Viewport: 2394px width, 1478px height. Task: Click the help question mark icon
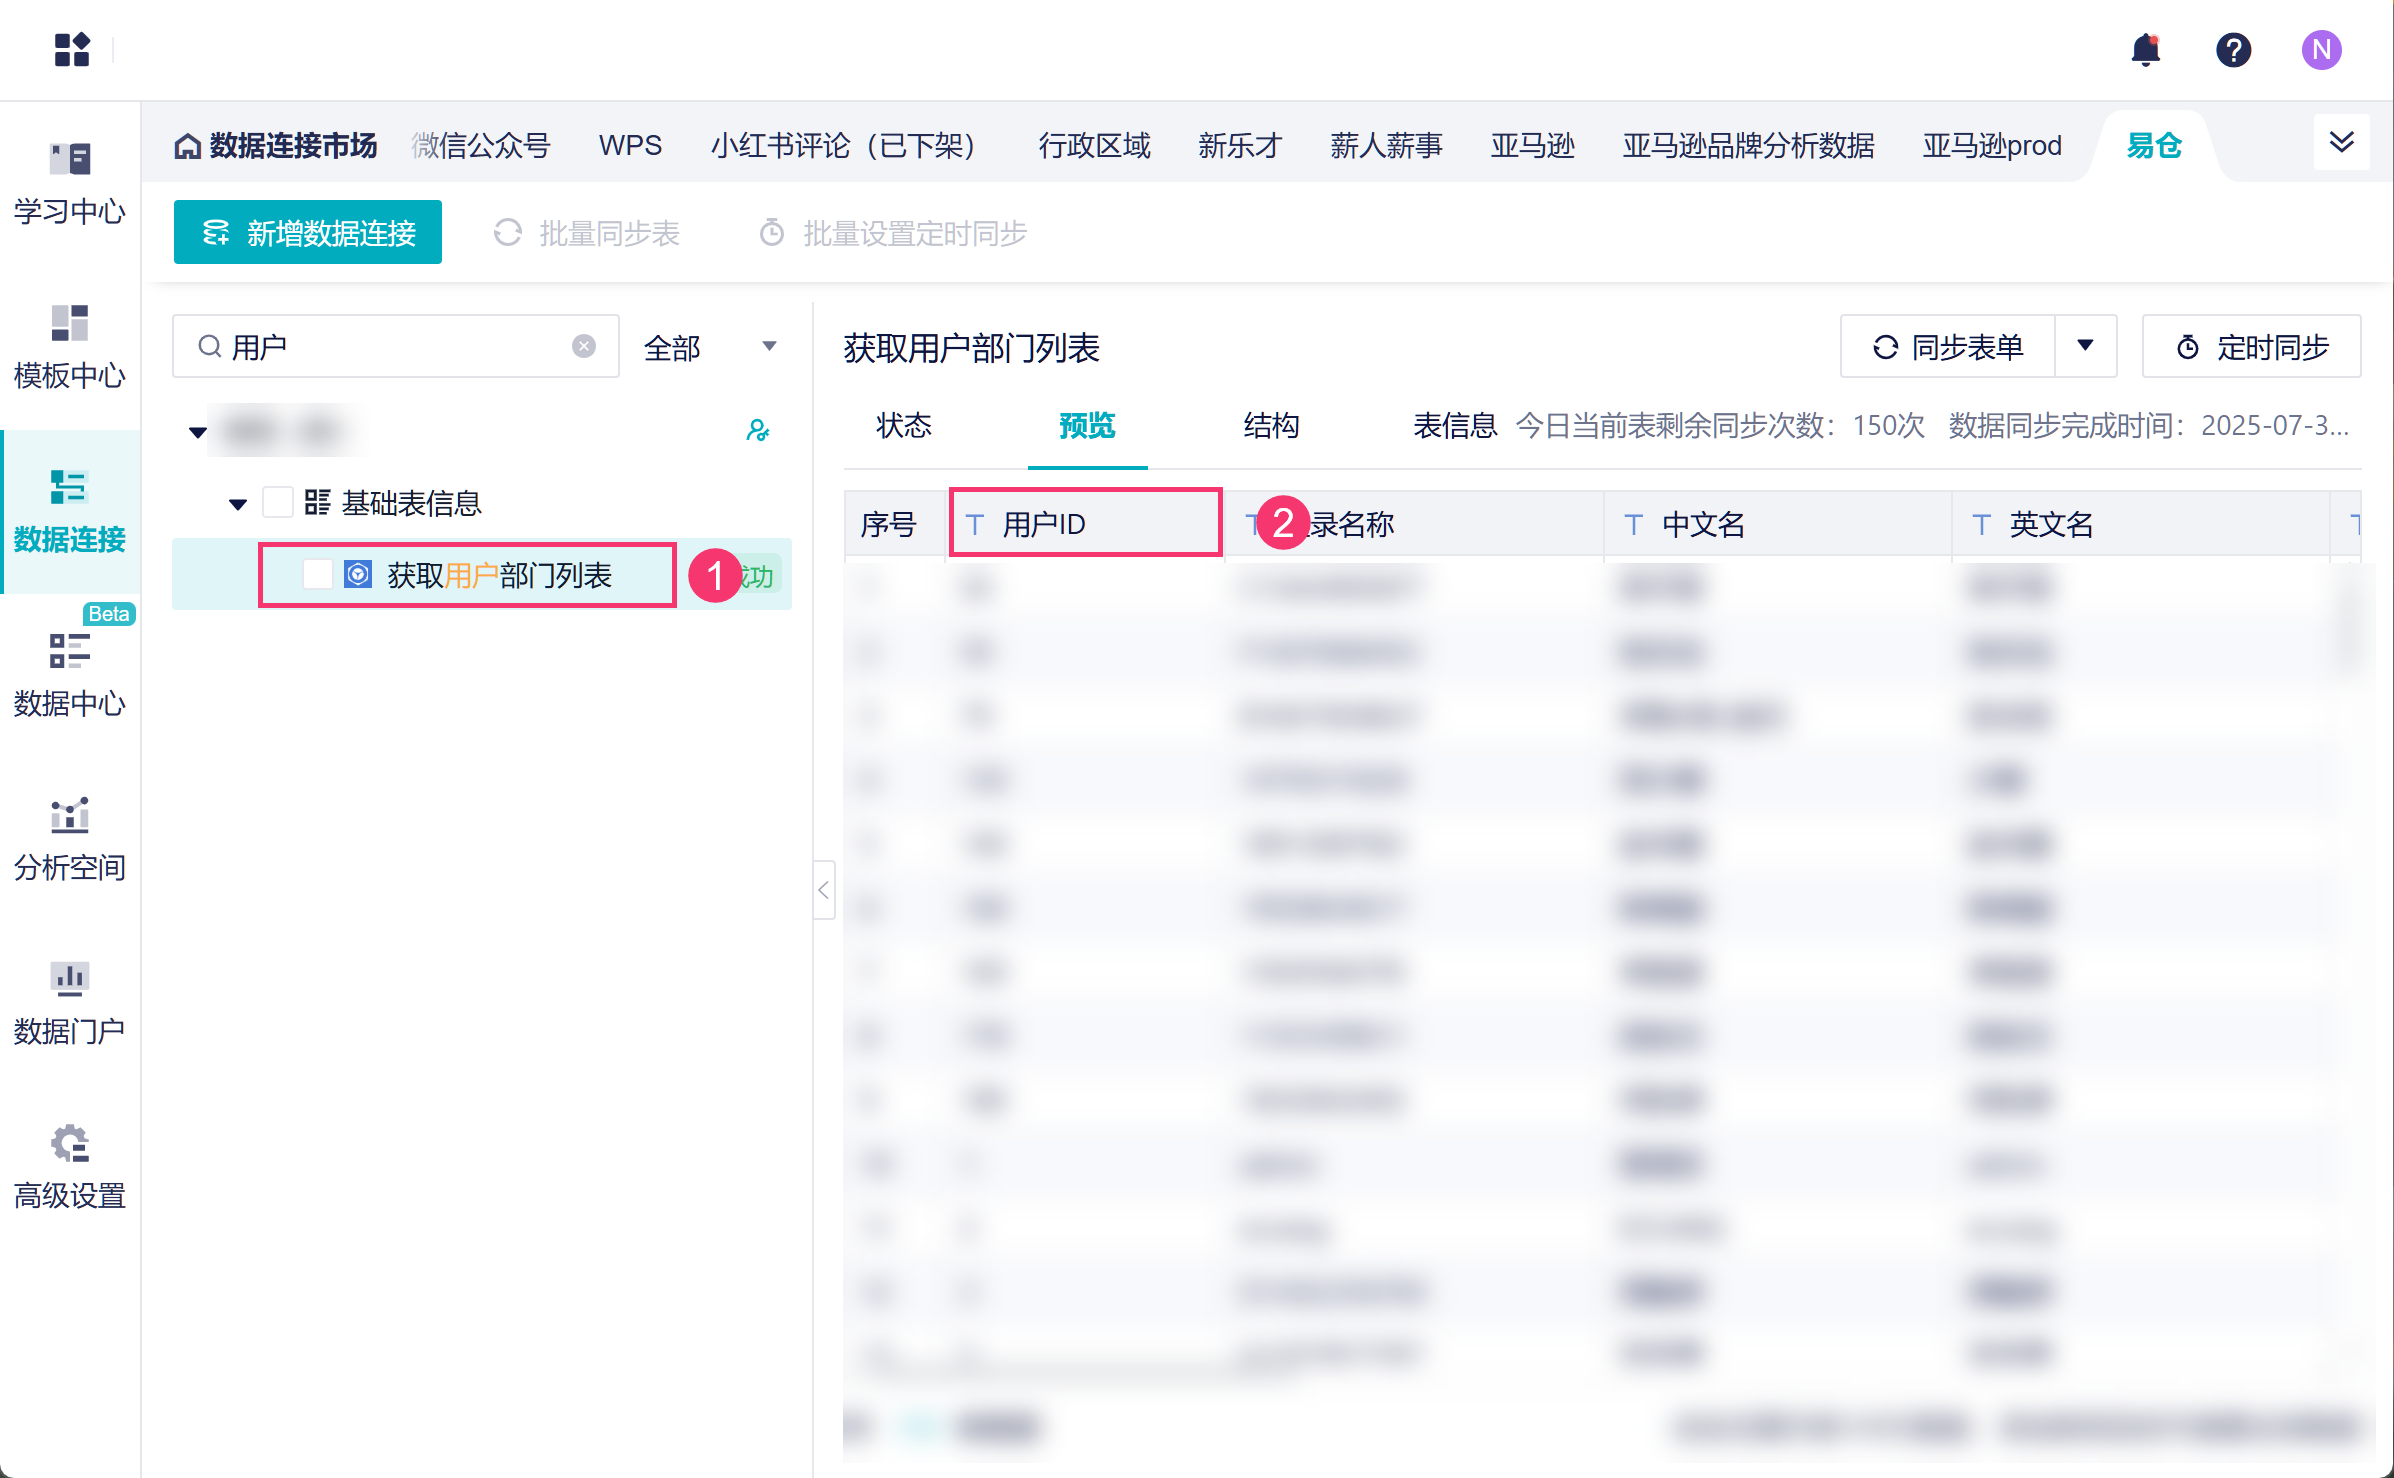click(2233, 50)
